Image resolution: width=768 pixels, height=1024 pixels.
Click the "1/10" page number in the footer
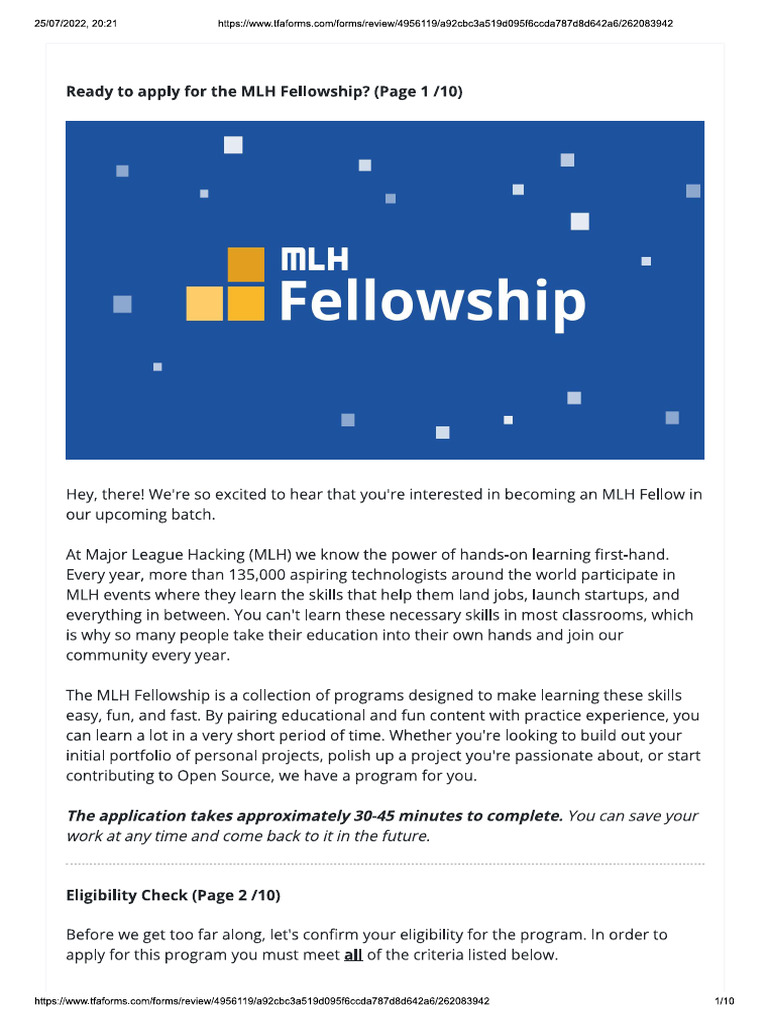pos(725,1001)
